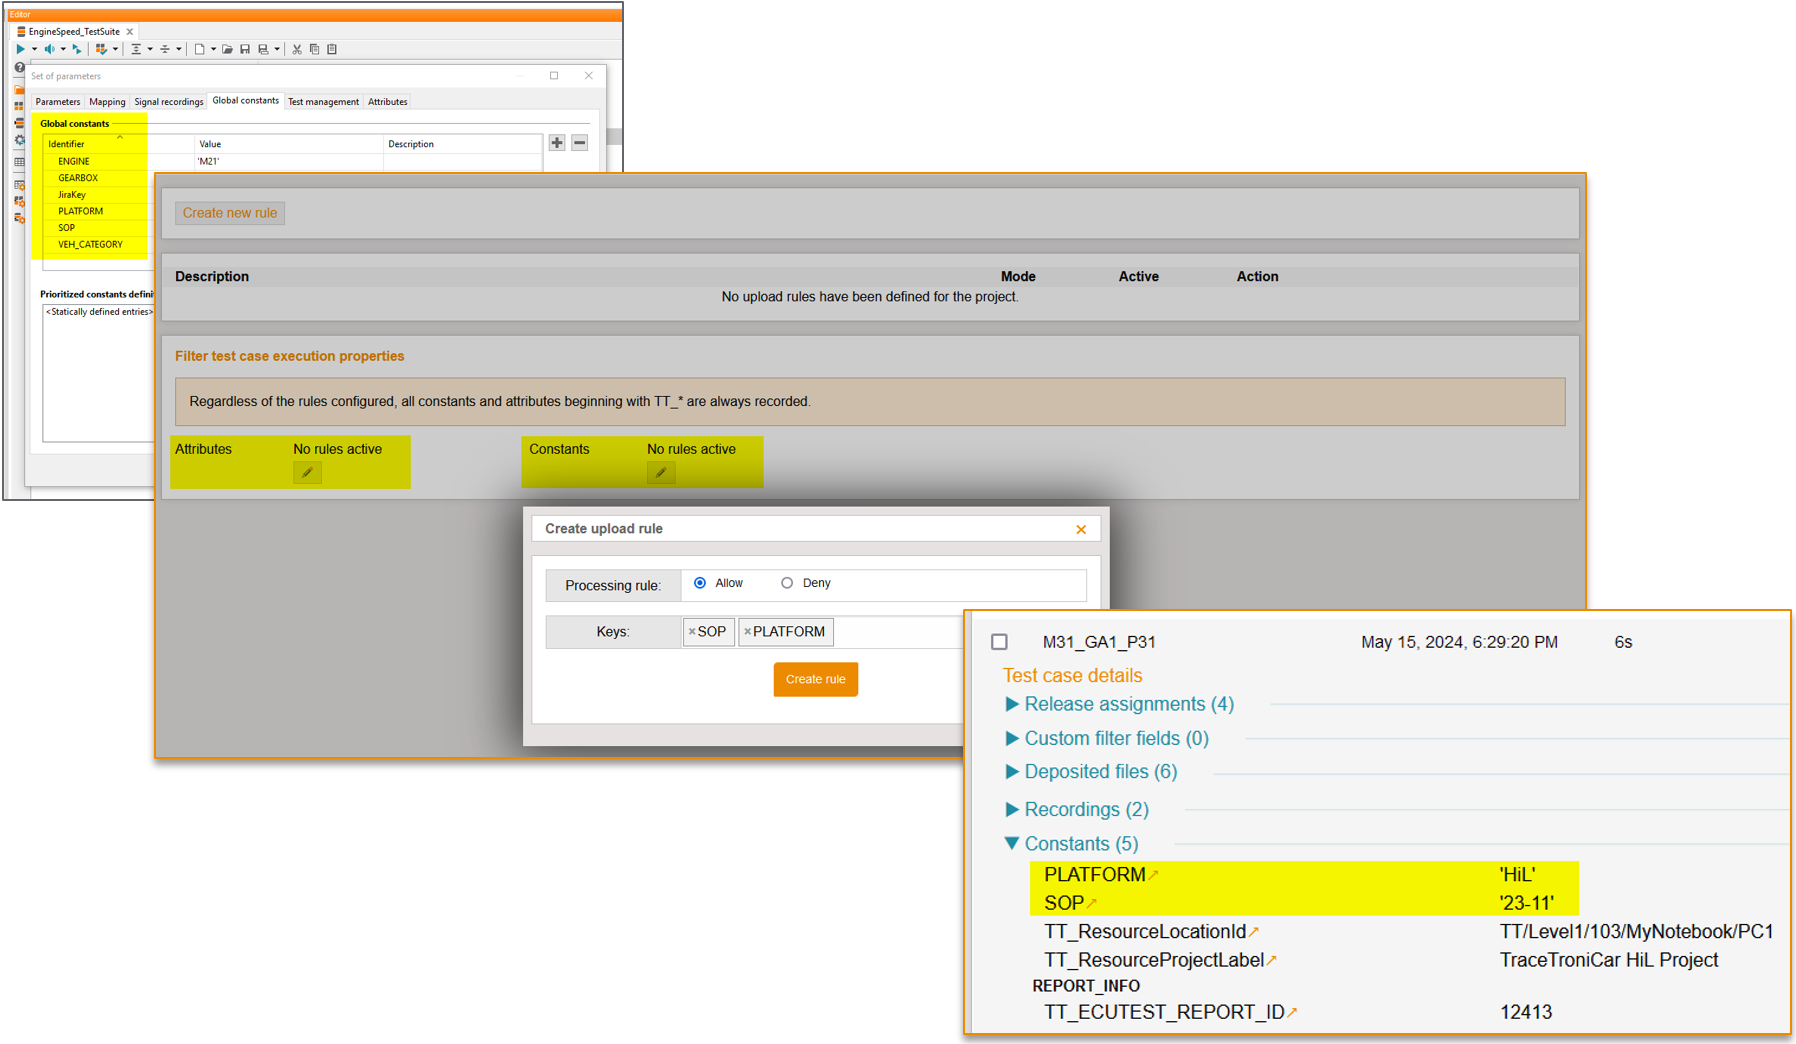Confirm with the Create rule button
1796x1044 pixels.
815,679
